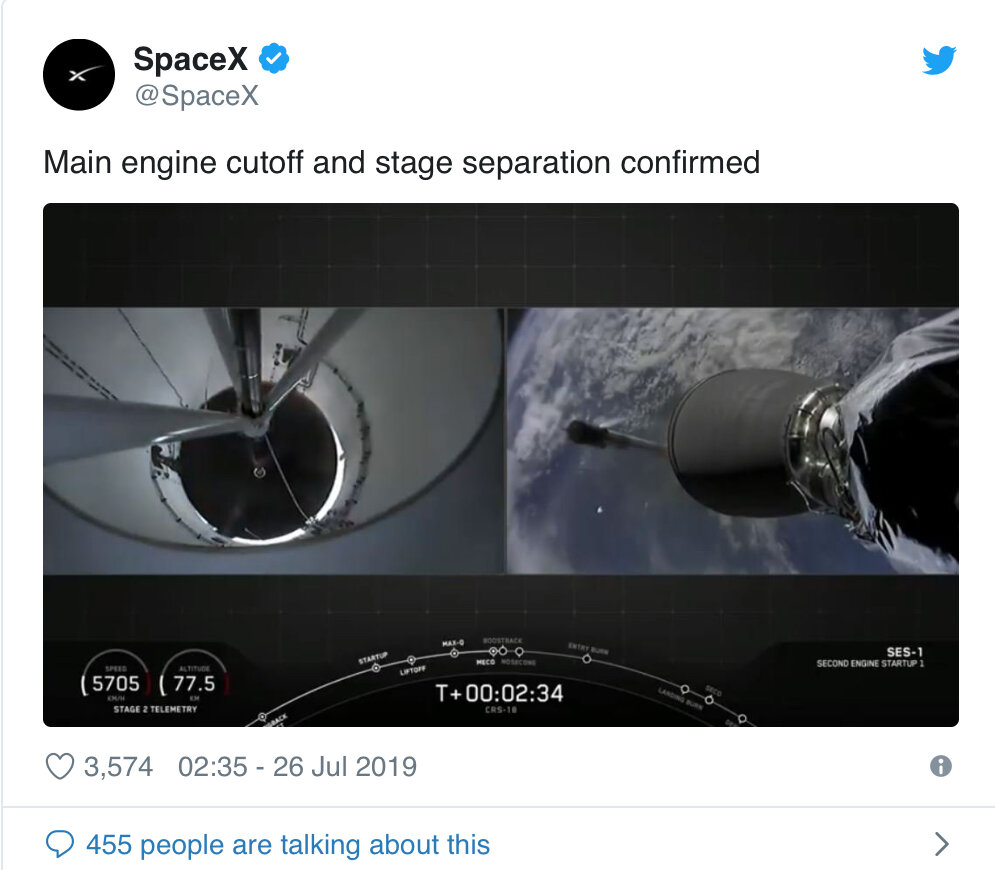Click the blue speech bubble reply icon

[x=61, y=845]
